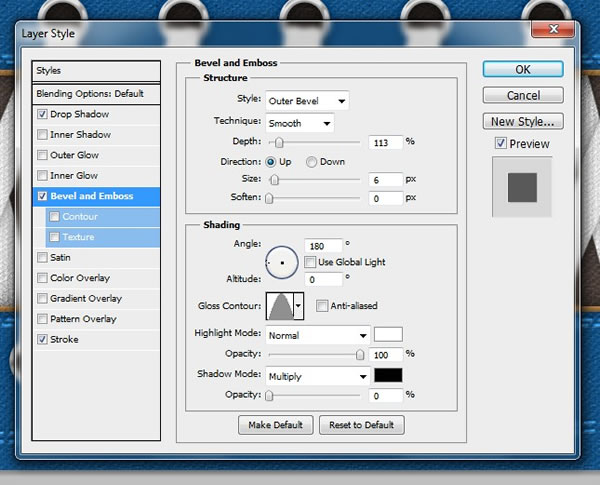Click the Shadow Opacity slider handle

point(269,395)
